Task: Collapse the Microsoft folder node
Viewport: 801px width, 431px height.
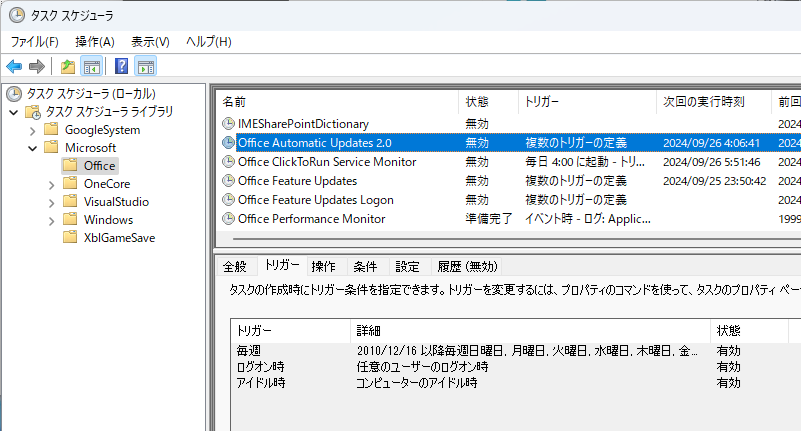Action: point(33,148)
